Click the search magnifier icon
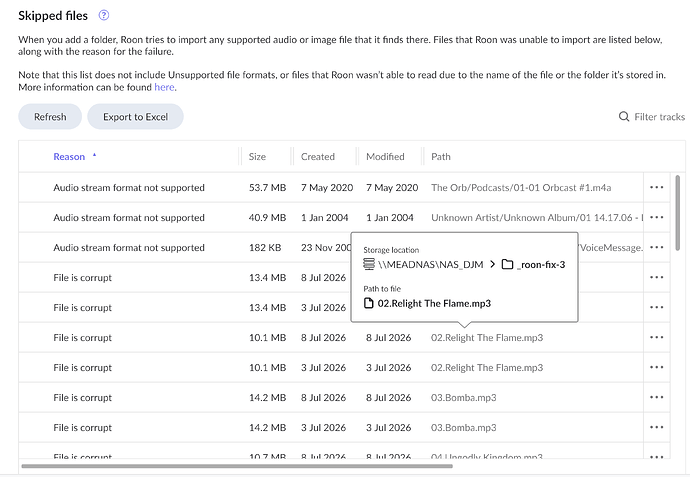This screenshot has height=477, width=690. (x=624, y=117)
